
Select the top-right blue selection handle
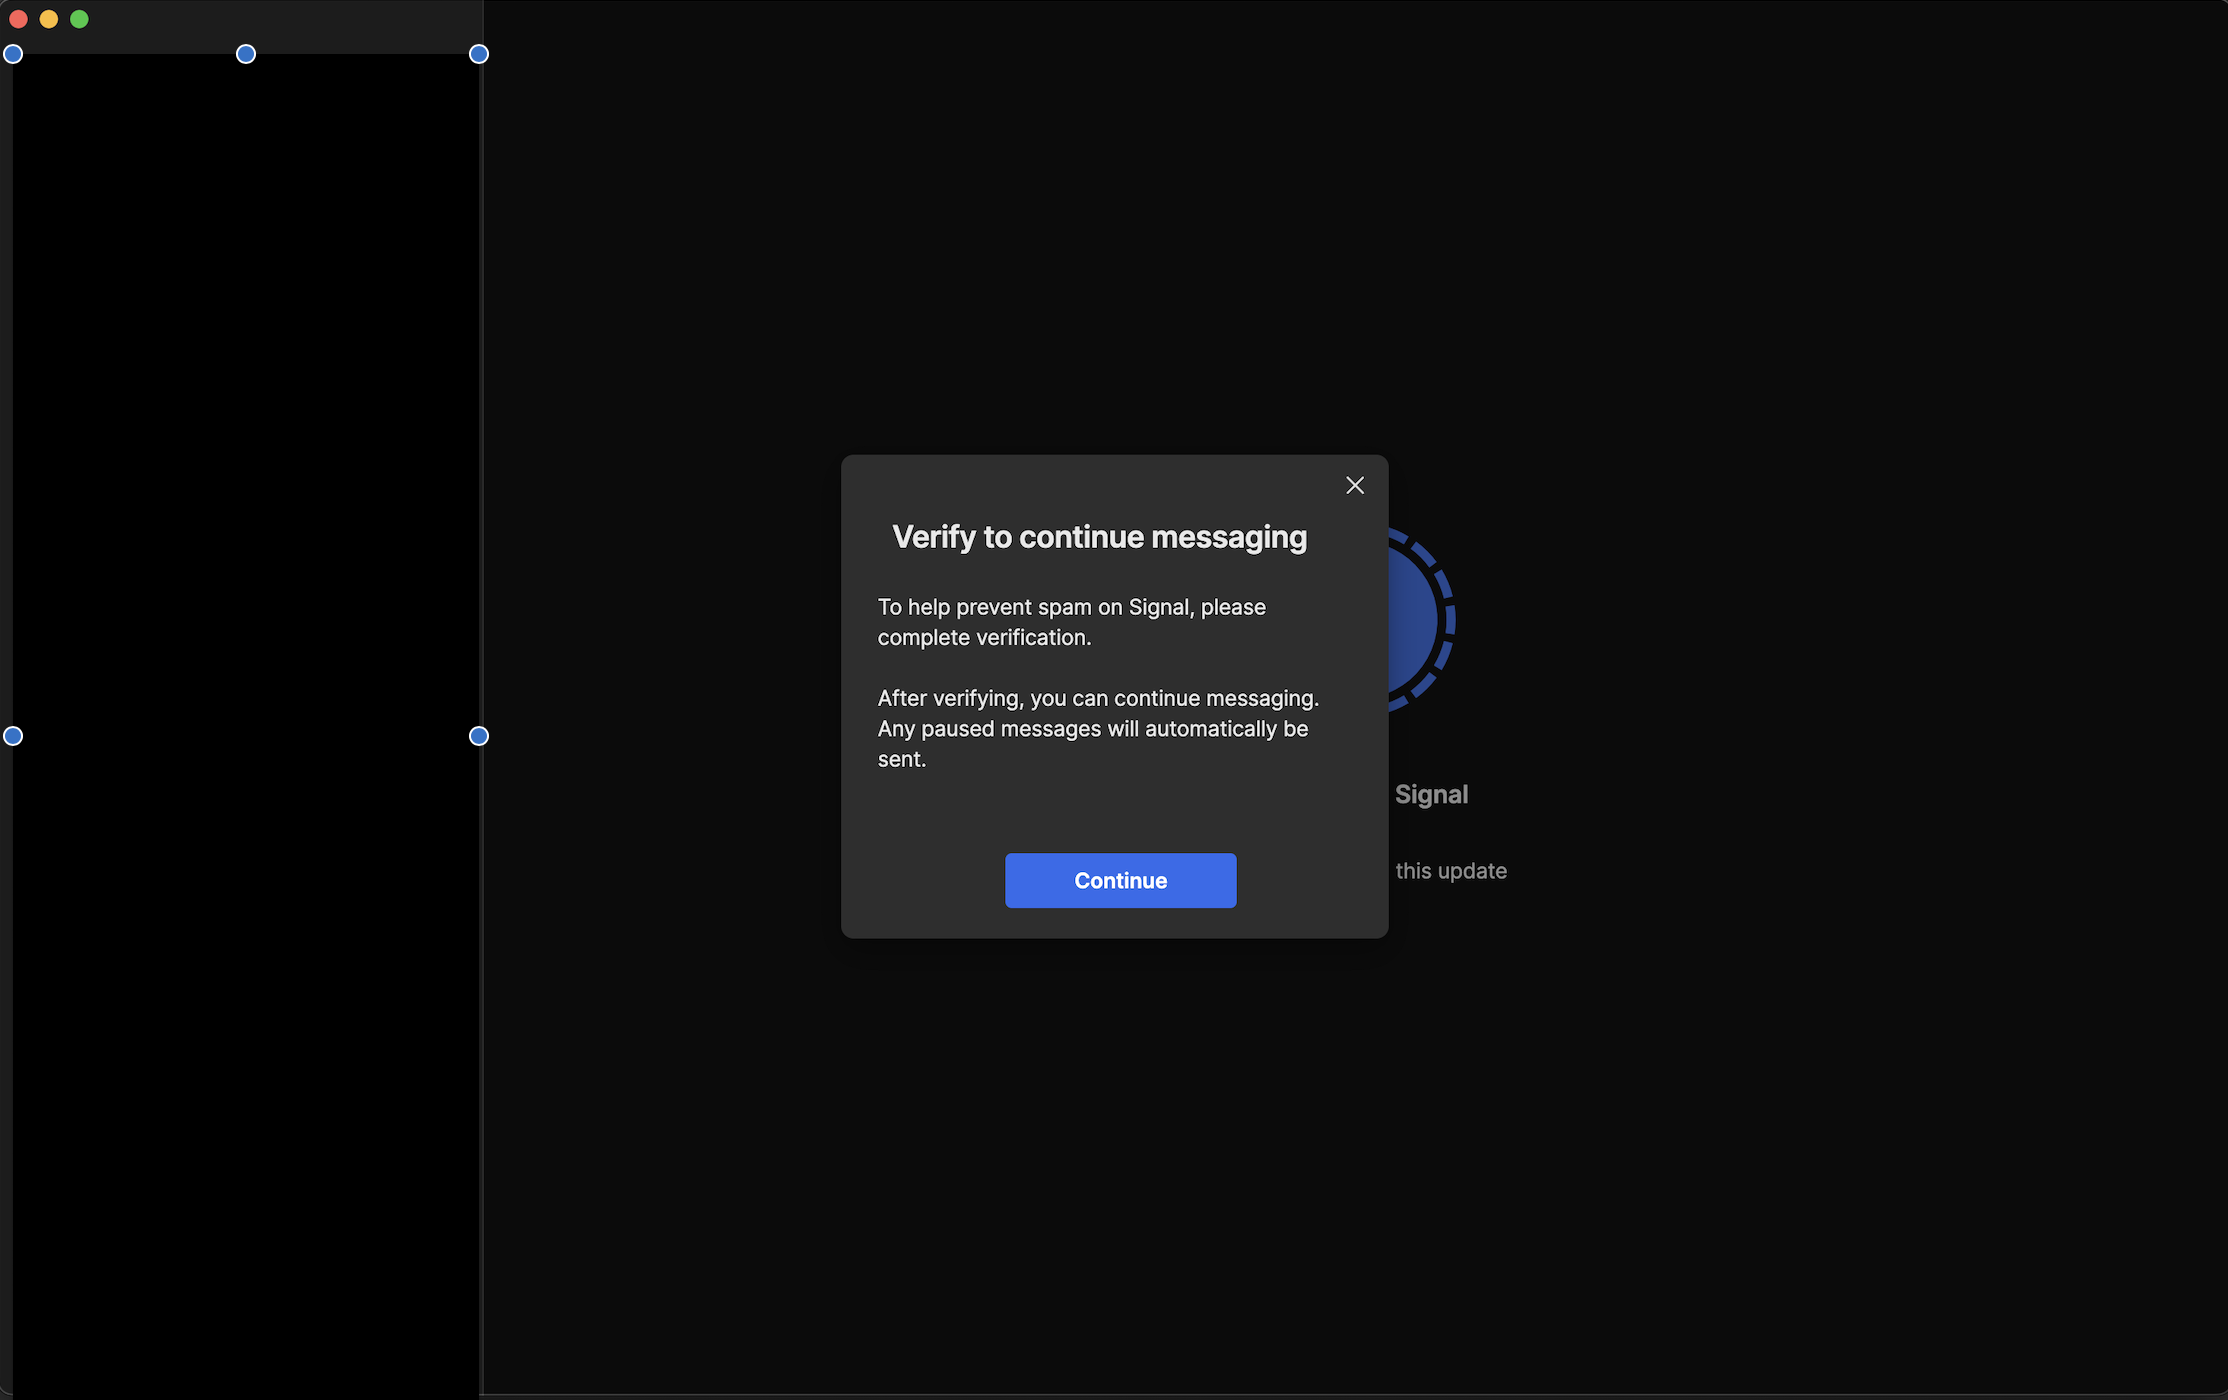tap(479, 54)
